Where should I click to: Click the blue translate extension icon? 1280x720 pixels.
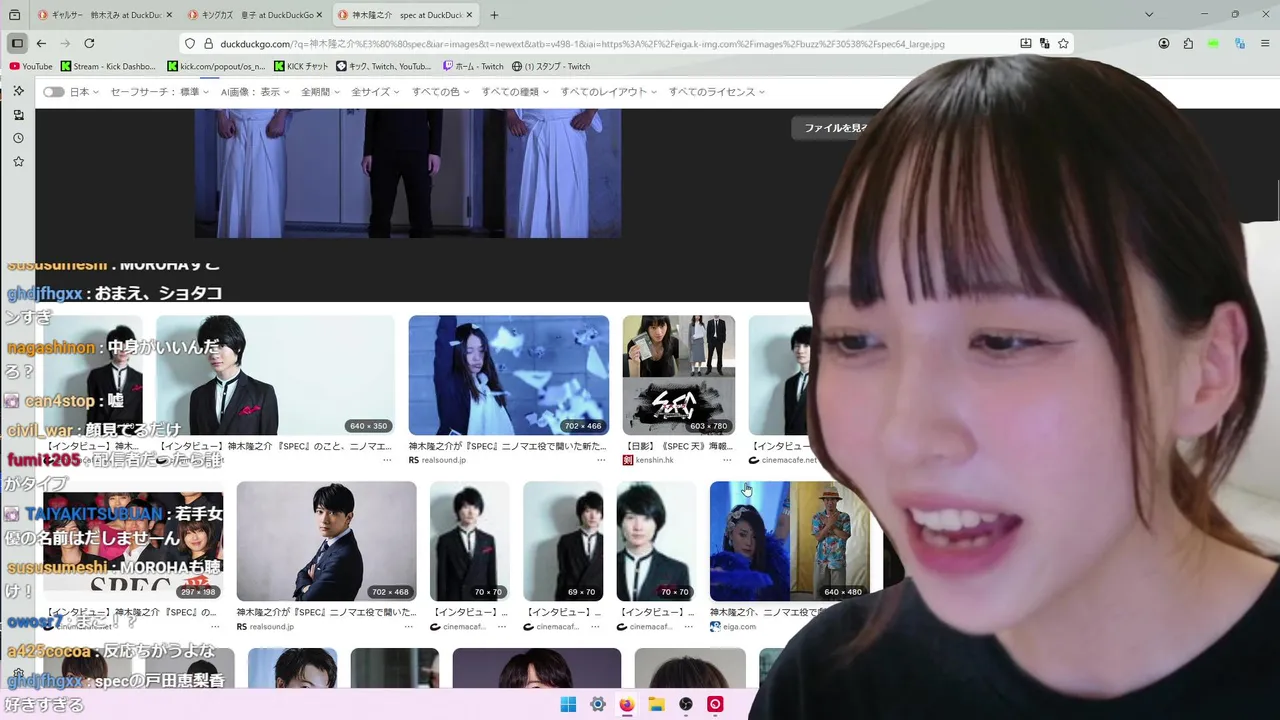(x=1239, y=44)
